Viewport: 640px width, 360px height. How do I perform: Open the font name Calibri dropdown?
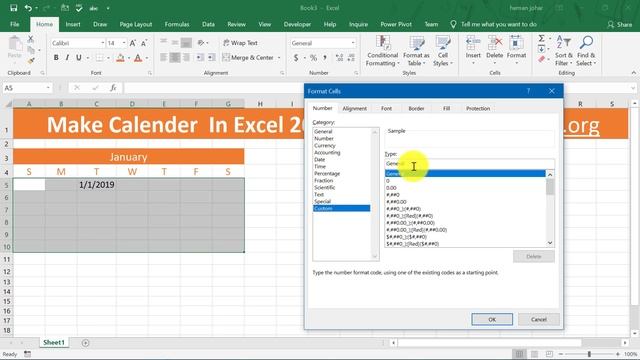click(x=103, y=43)
